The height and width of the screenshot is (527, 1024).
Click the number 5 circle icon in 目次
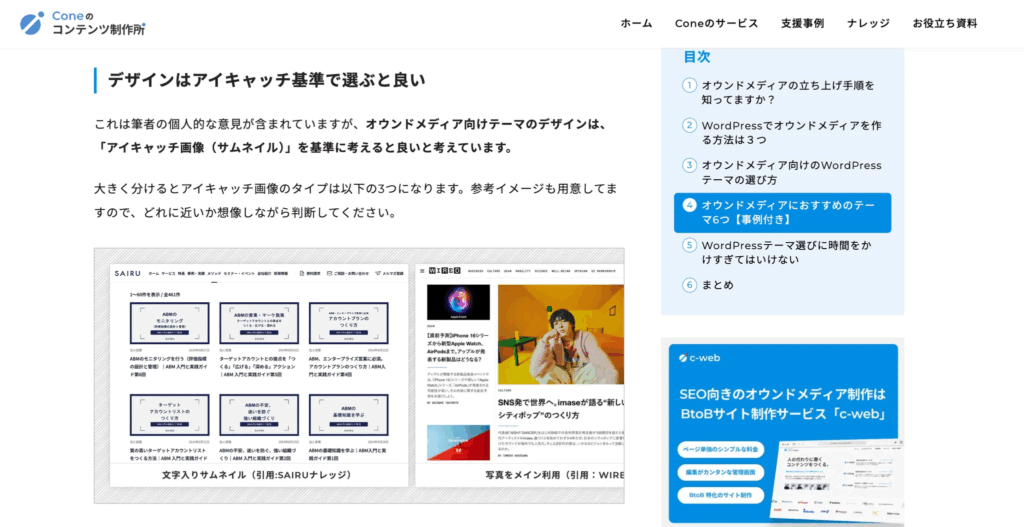click(x=690, y=246)
